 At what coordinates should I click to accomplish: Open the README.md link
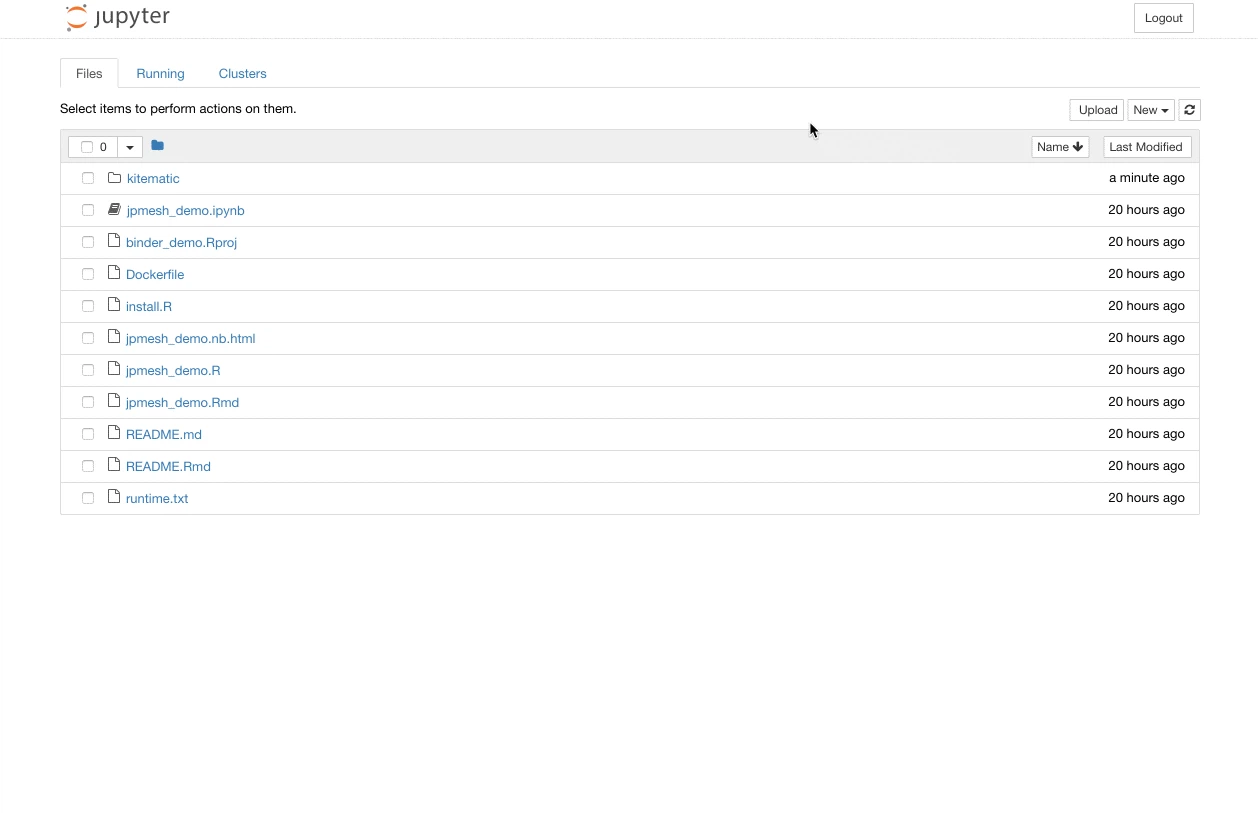tap(164, 434)
